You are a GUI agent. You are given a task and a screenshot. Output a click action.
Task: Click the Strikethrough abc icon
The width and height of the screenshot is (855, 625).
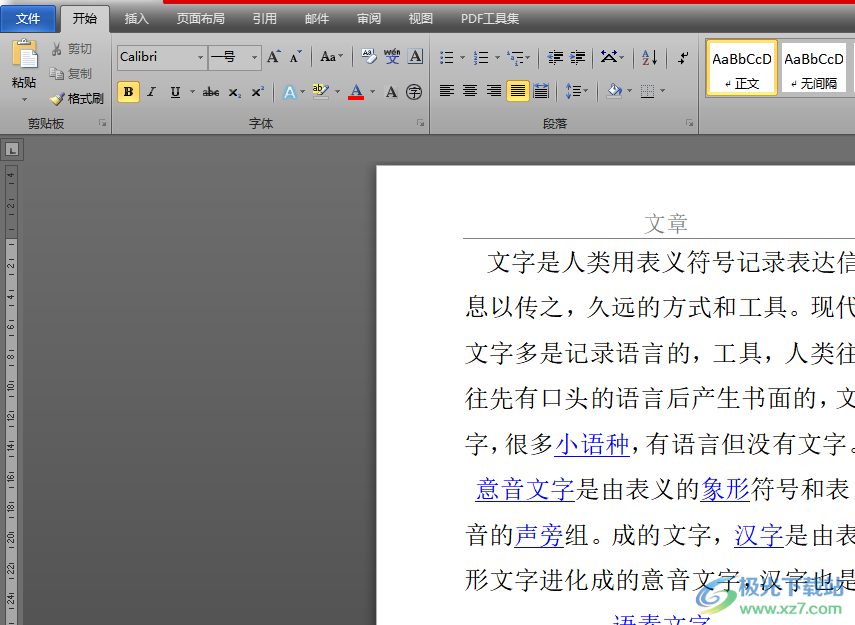(211, 92)
